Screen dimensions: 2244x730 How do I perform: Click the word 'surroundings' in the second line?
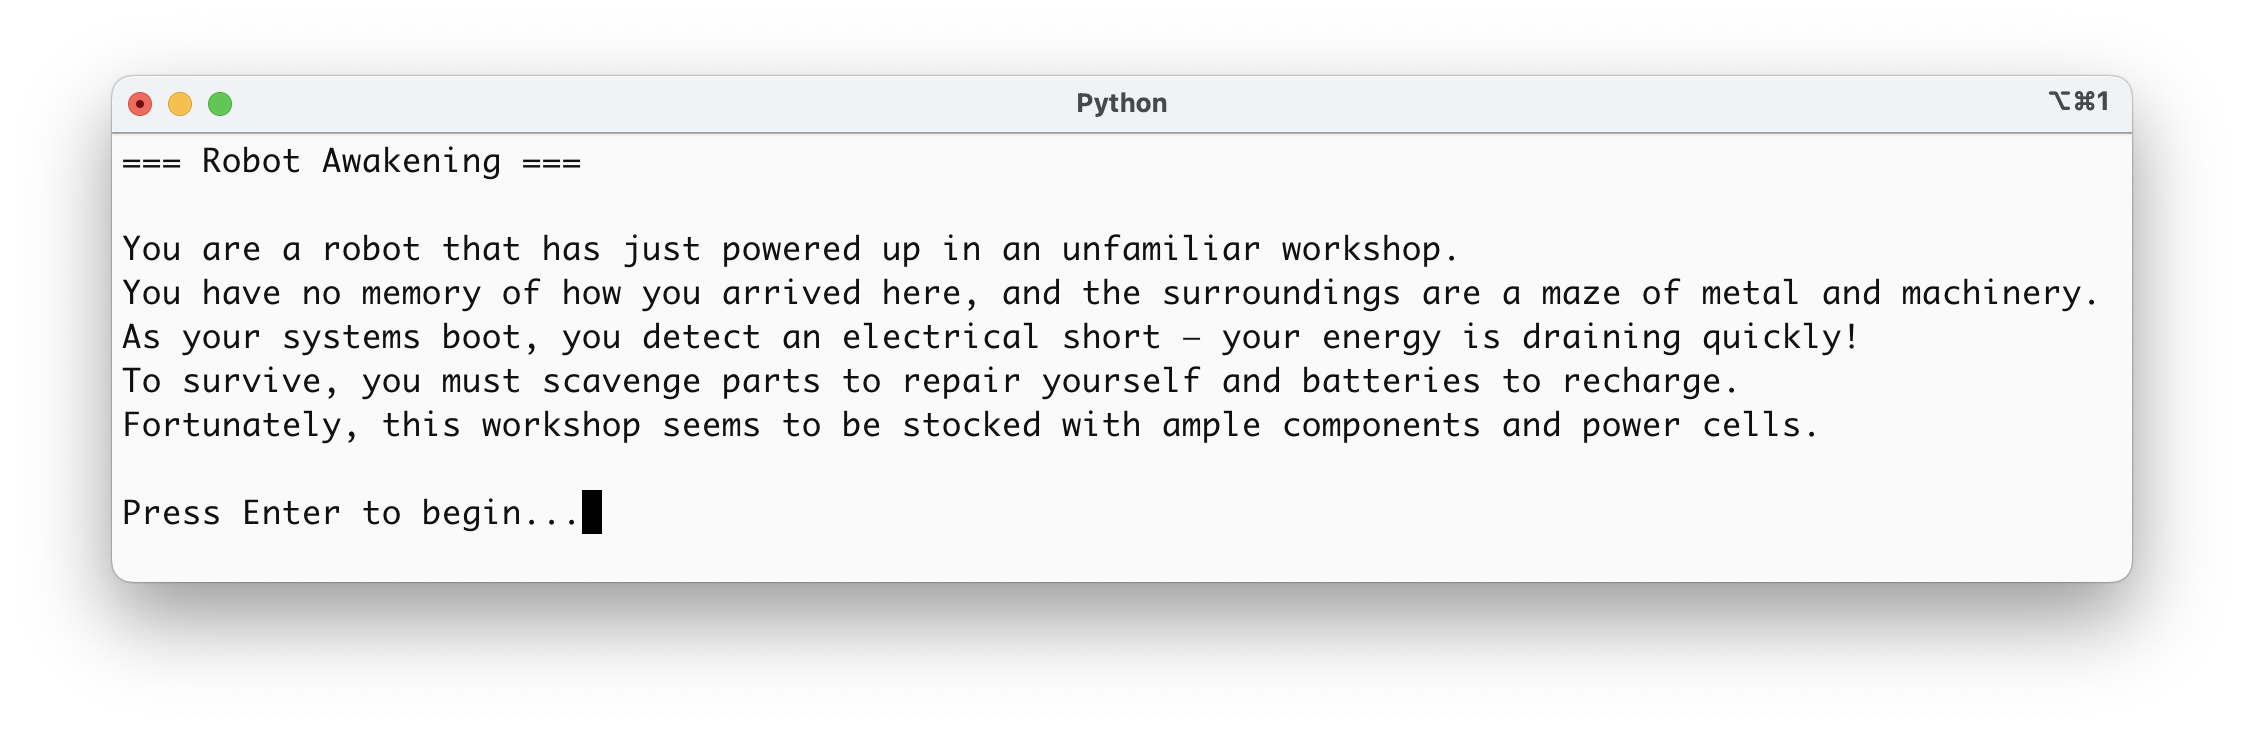coord(1280,293)
